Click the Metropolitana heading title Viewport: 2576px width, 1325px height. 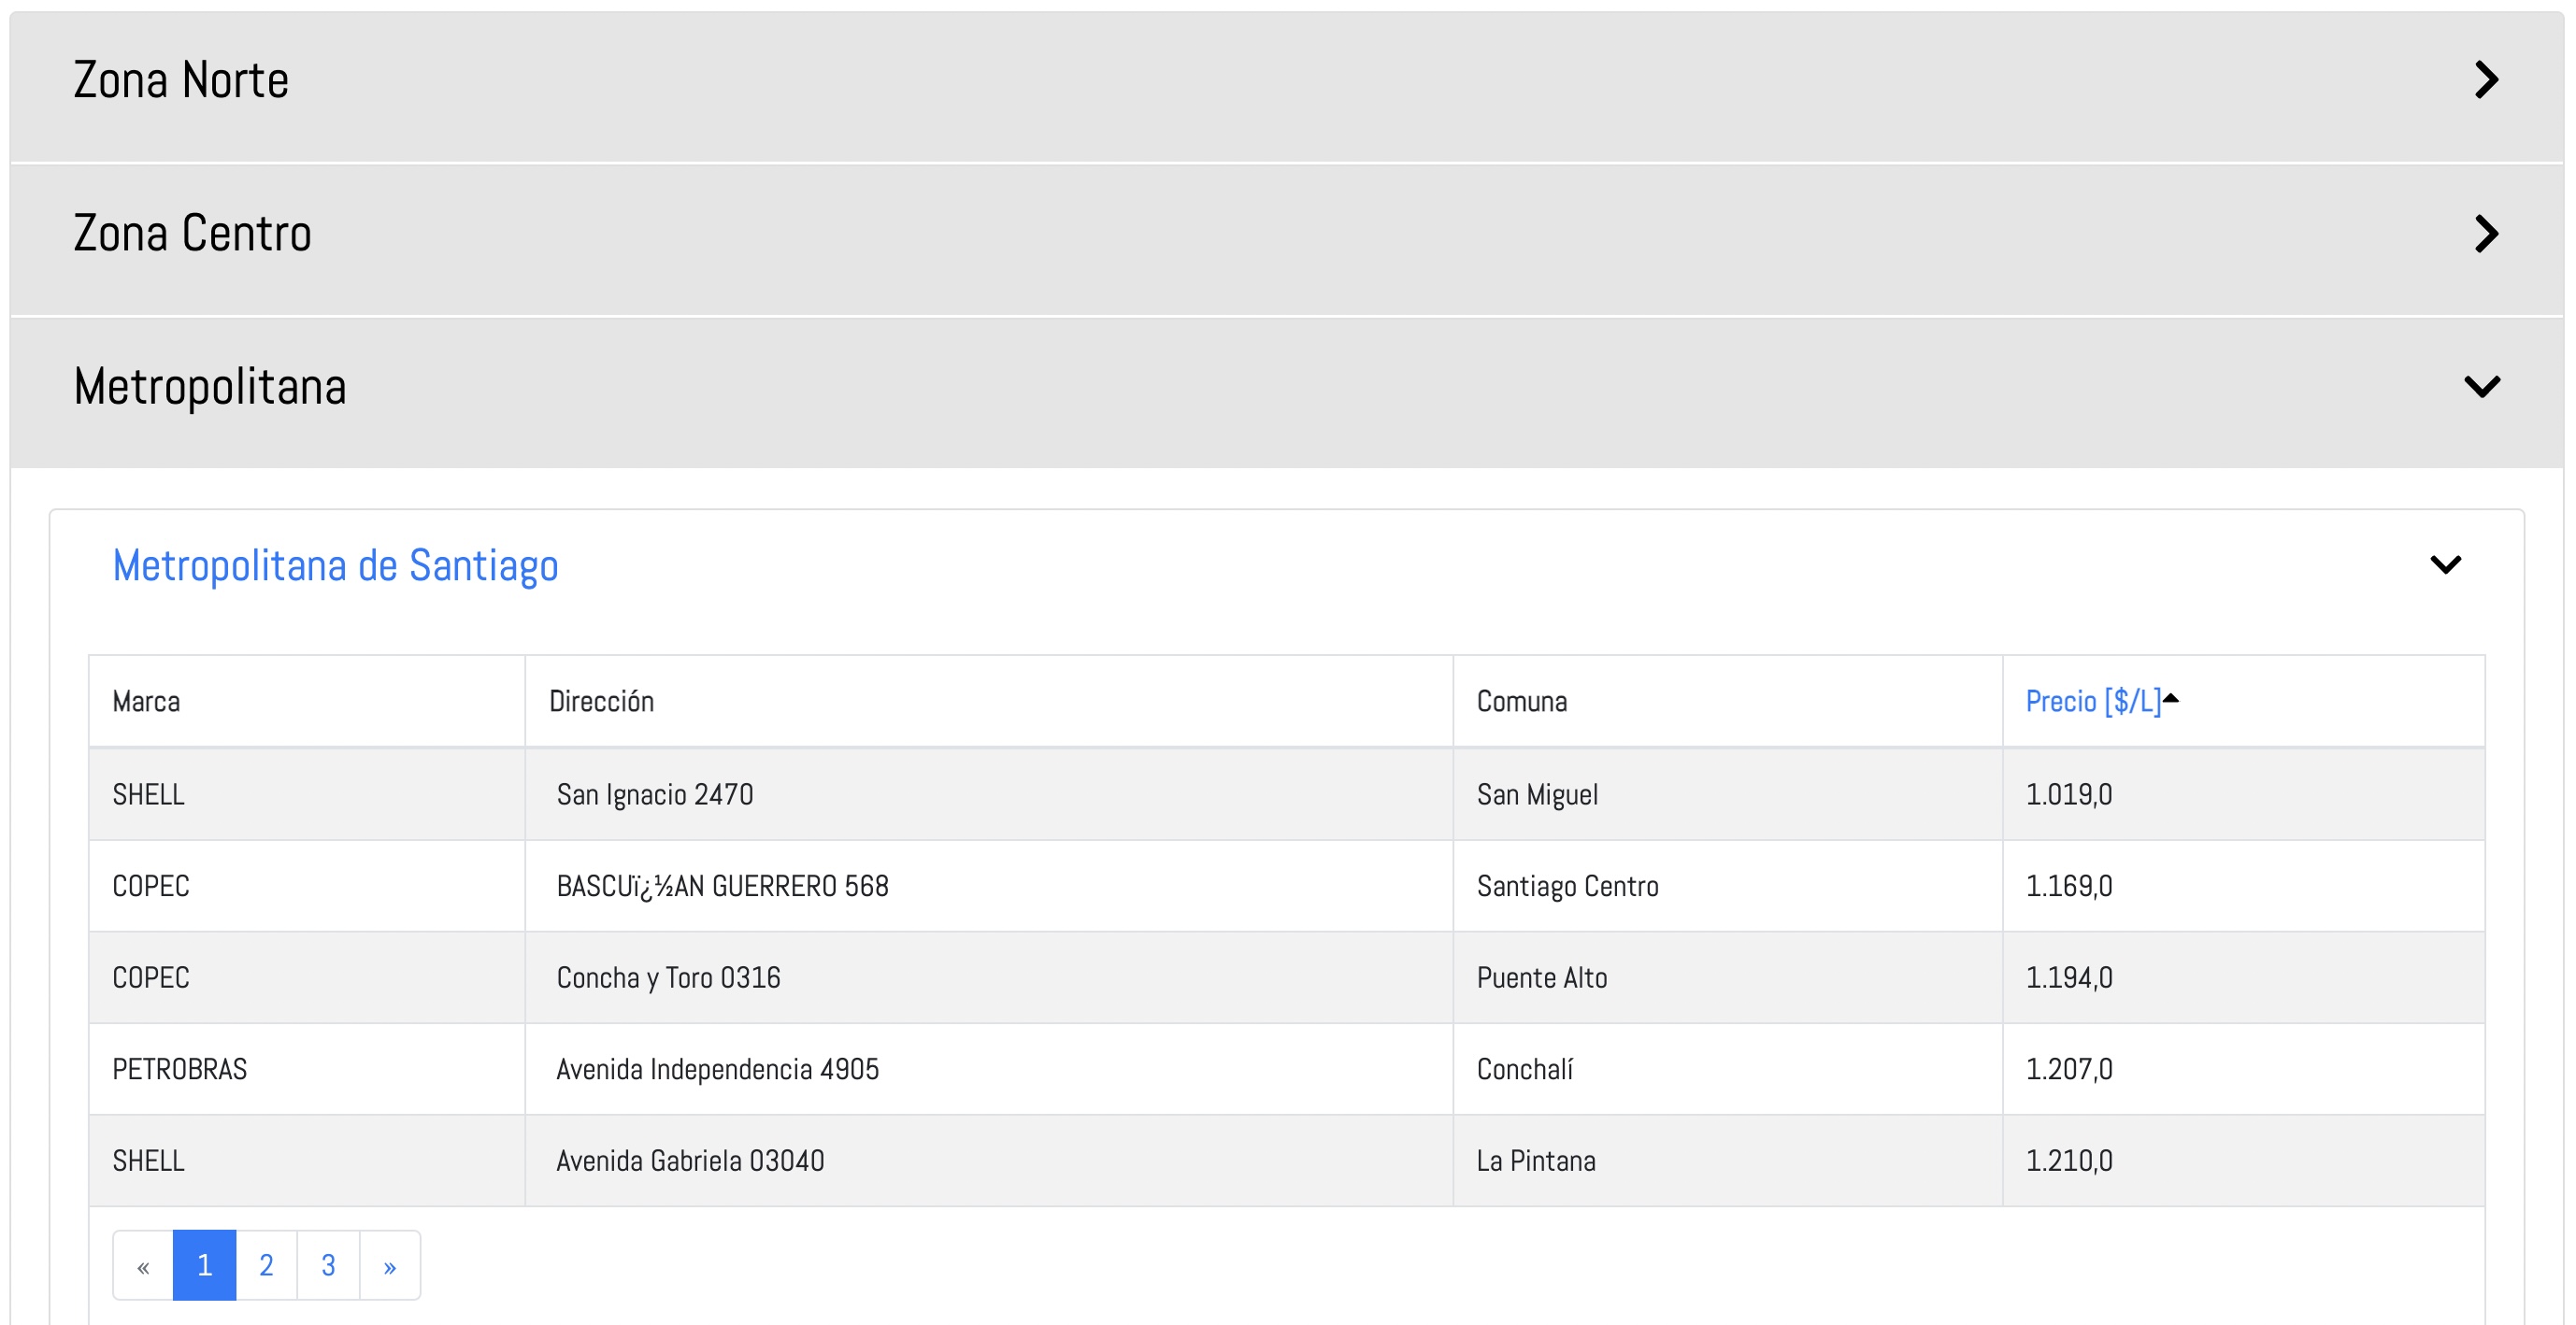click(210, 387)
